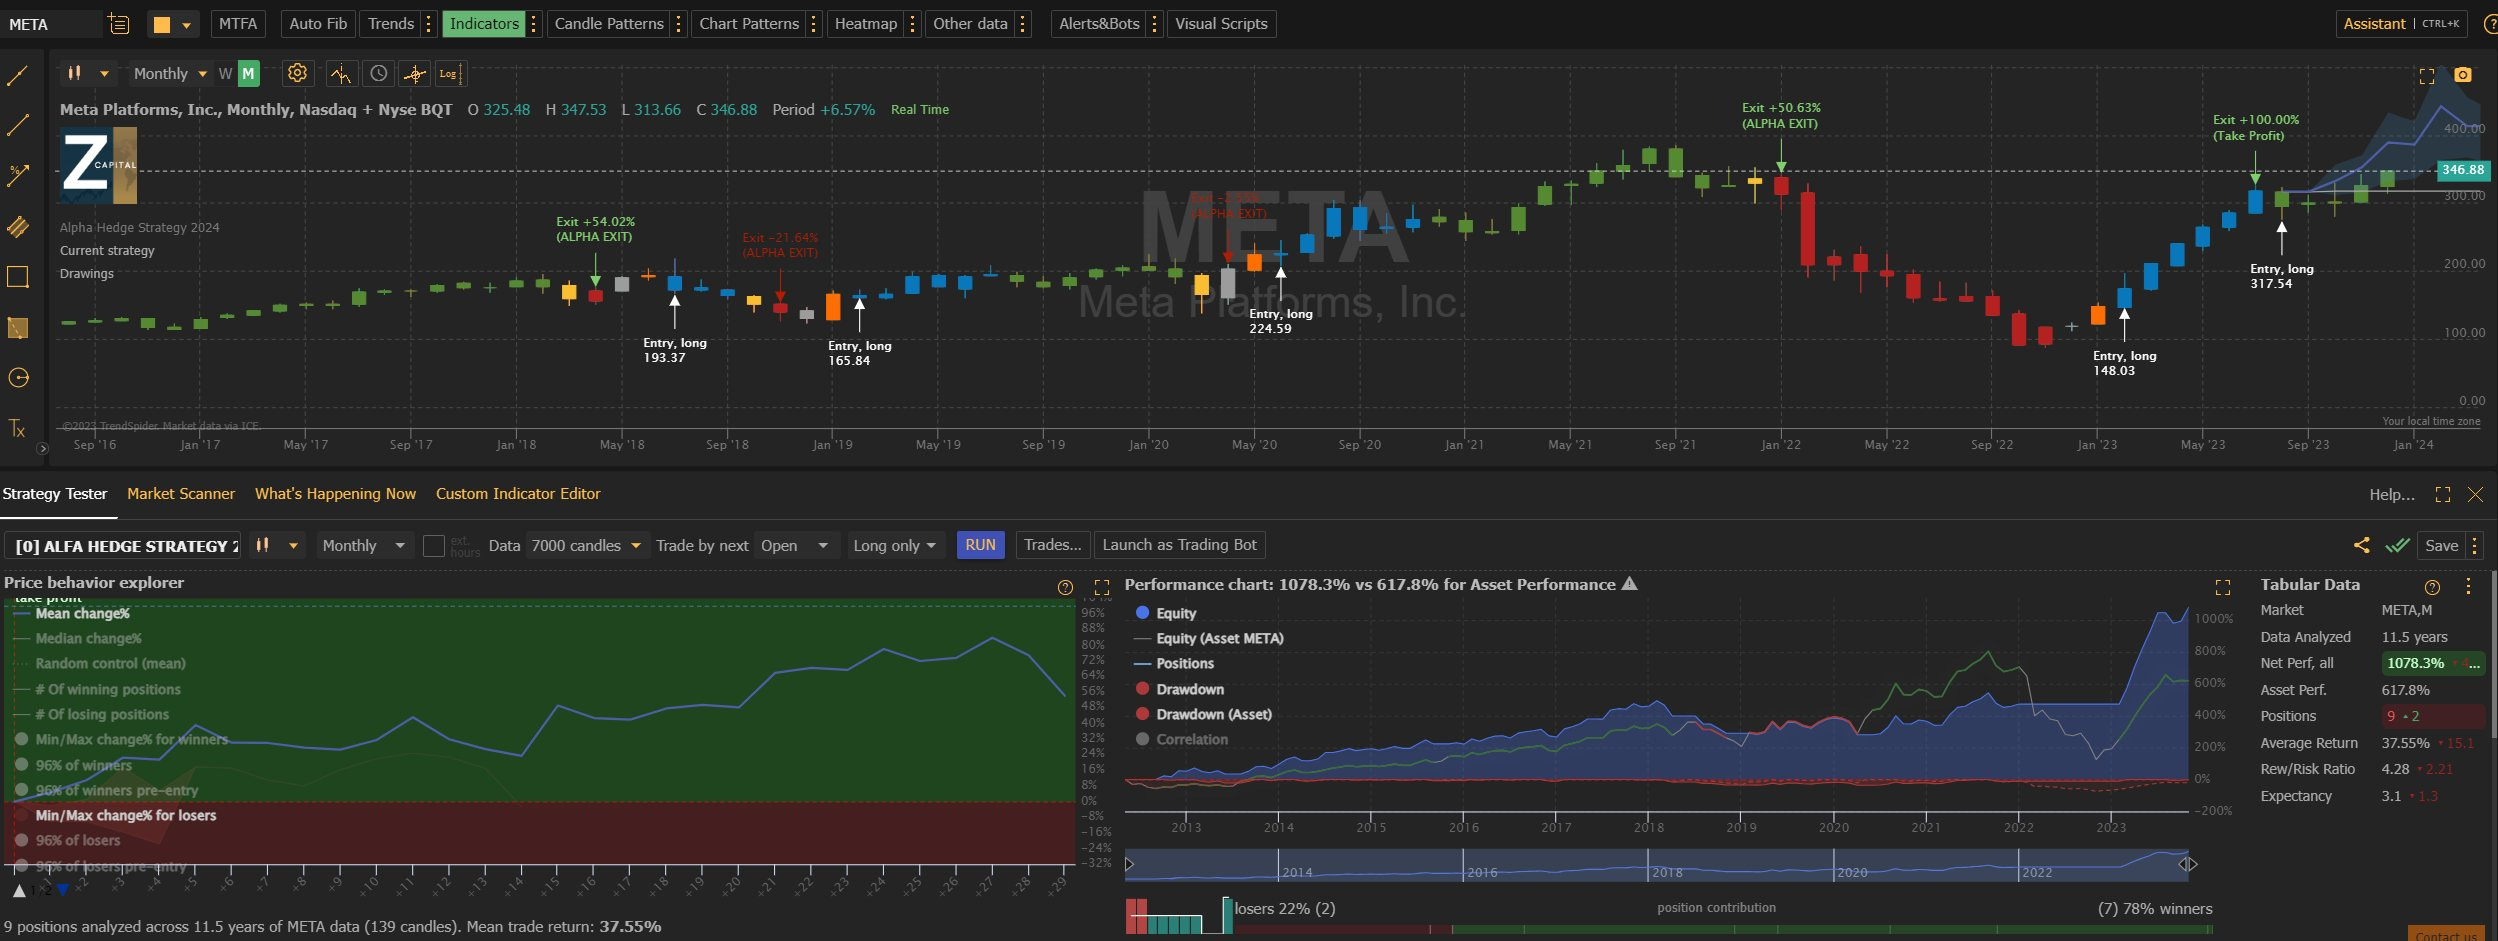Click the price compare line chart icon
Viewport: 2498px width, 941px height.
pyautogui.click(x=340, y=73)
